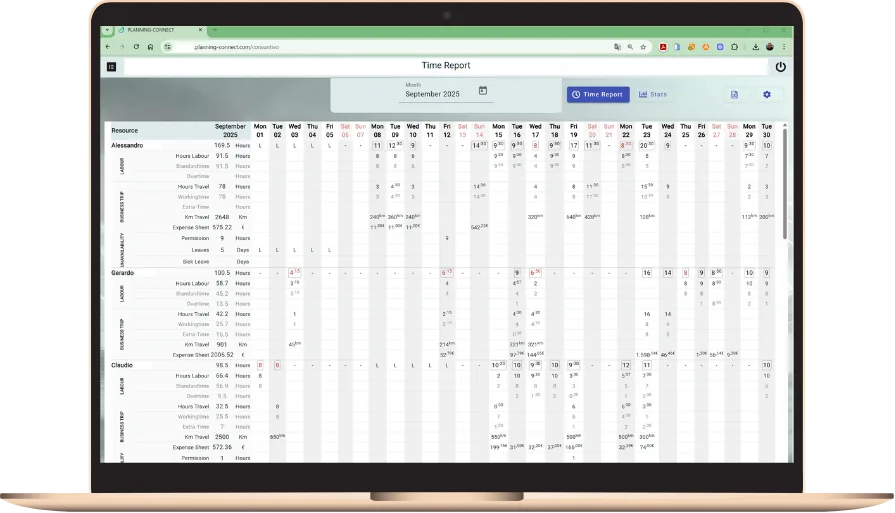The height and width of the screenshot is (513, 895).
Task: Click the translate page icon
Action: 617,47
